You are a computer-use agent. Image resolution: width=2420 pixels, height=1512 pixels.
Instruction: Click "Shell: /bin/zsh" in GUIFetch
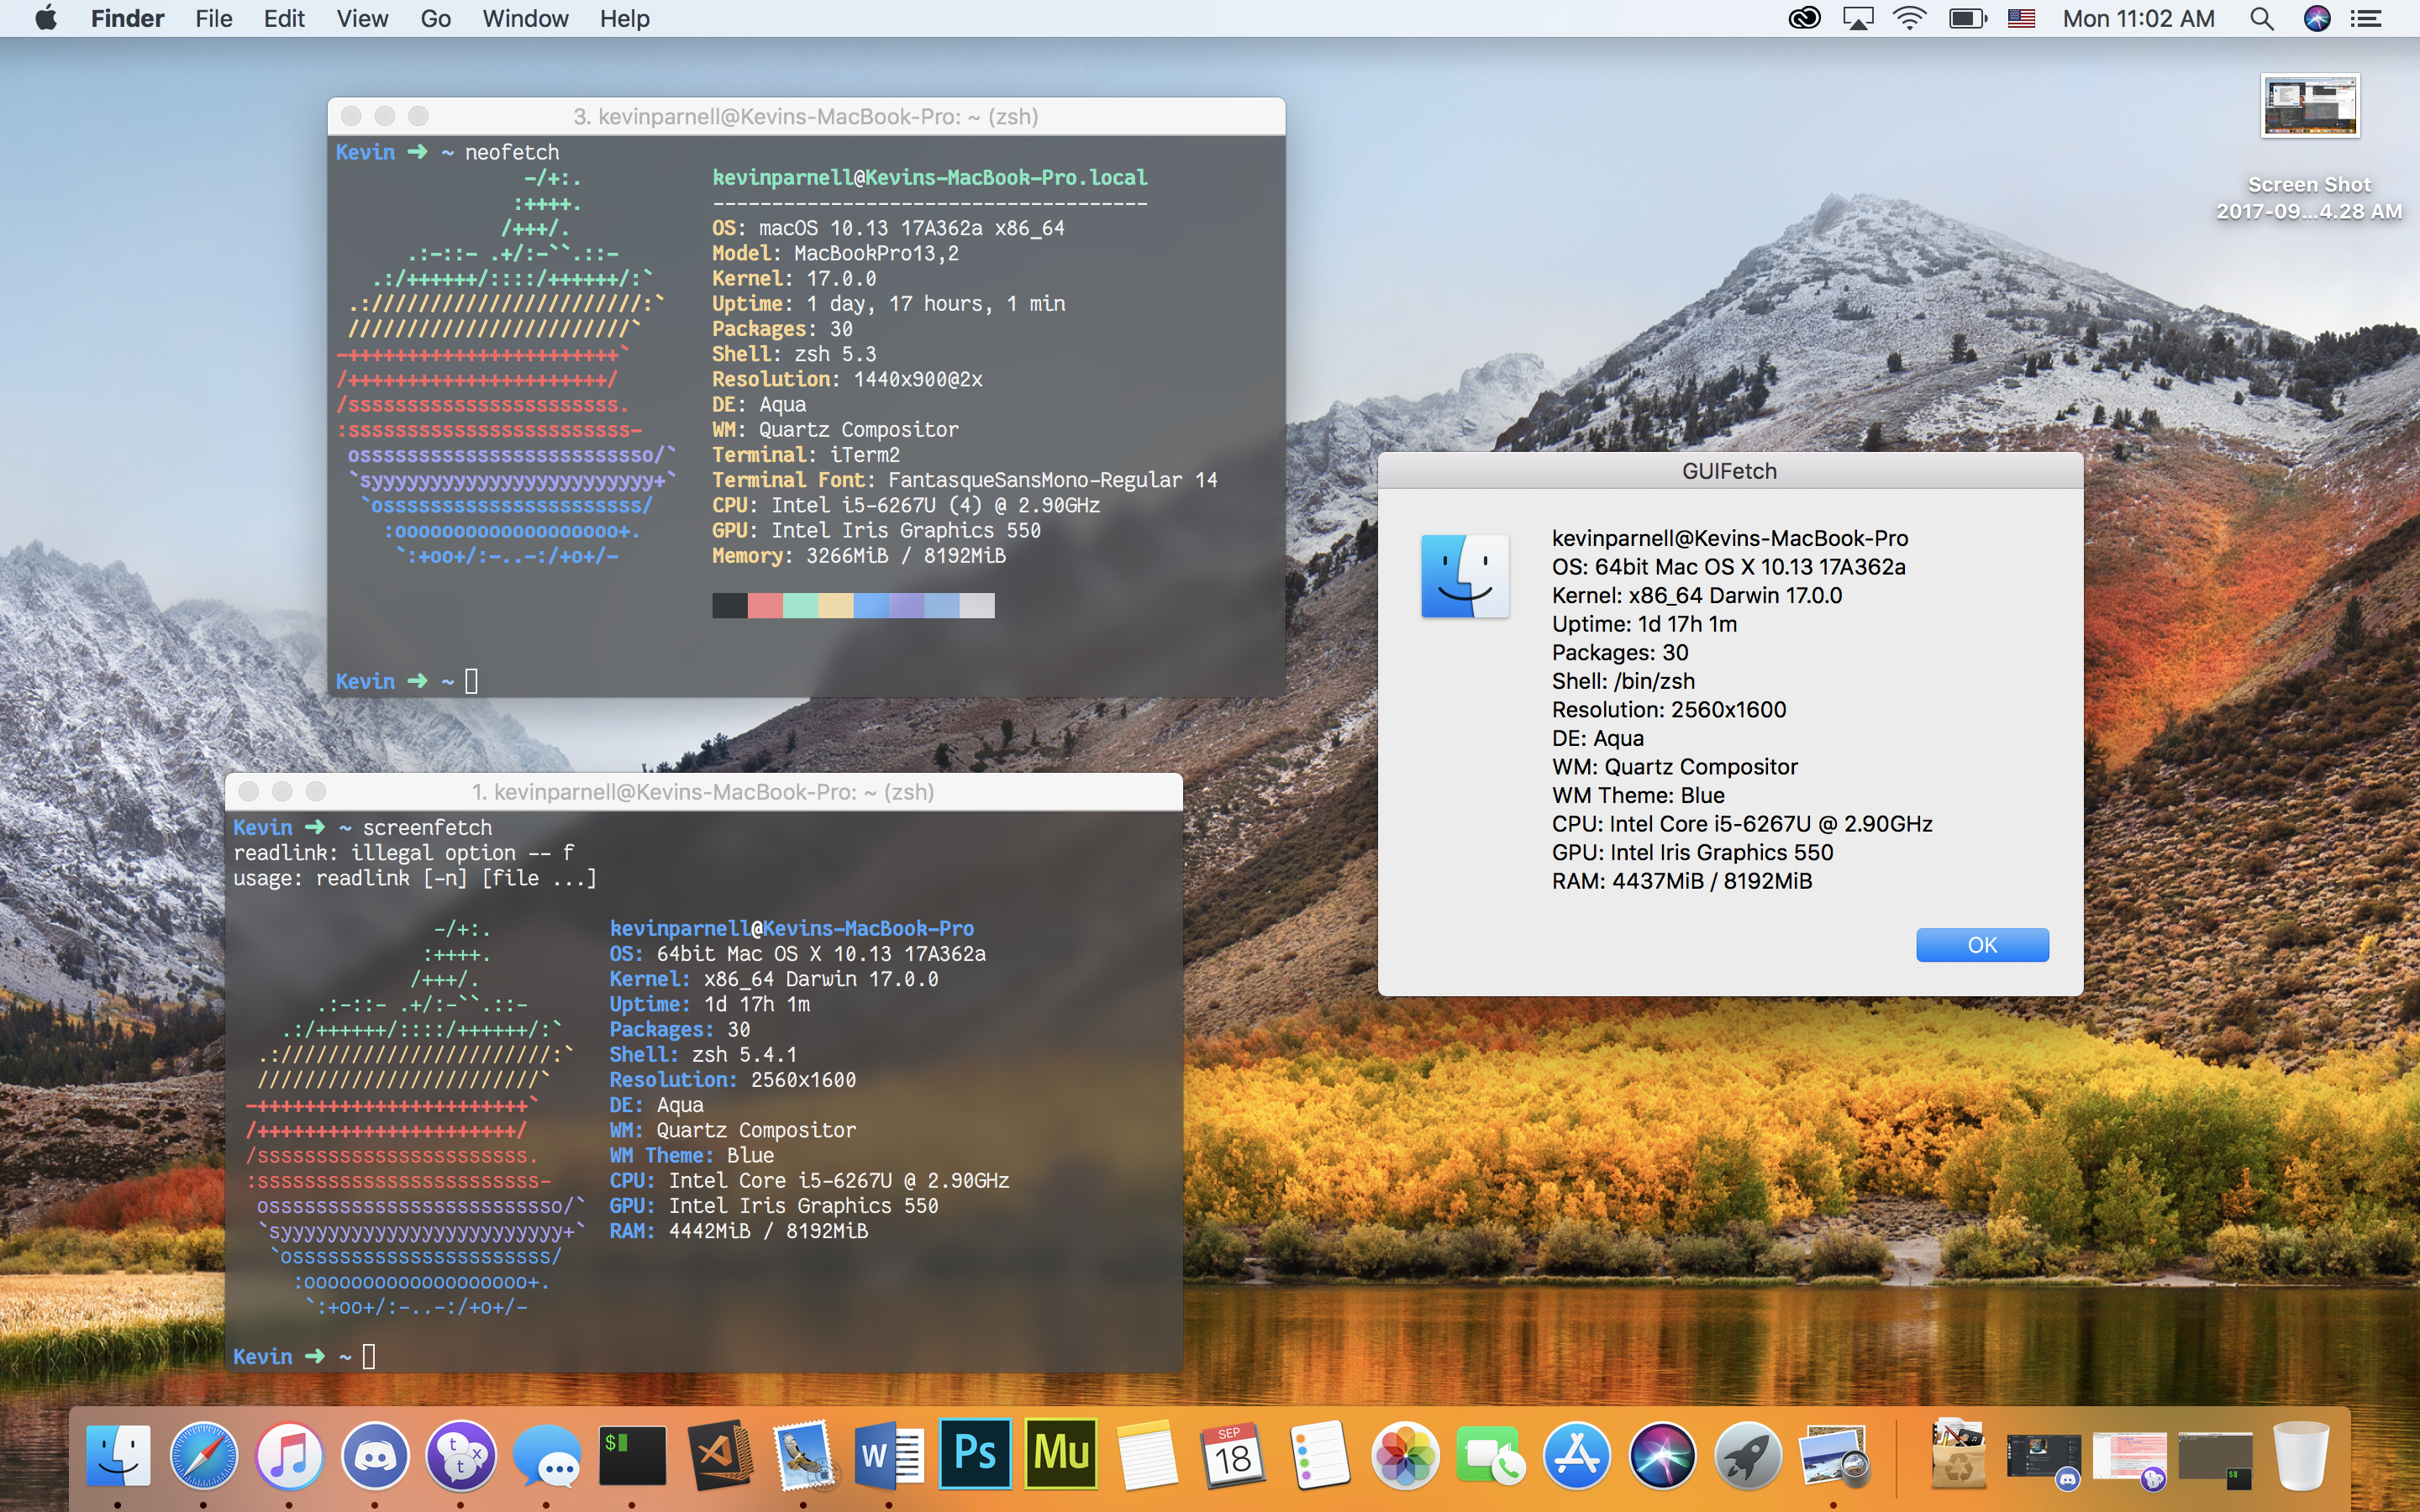click(x=1623, y=681)
